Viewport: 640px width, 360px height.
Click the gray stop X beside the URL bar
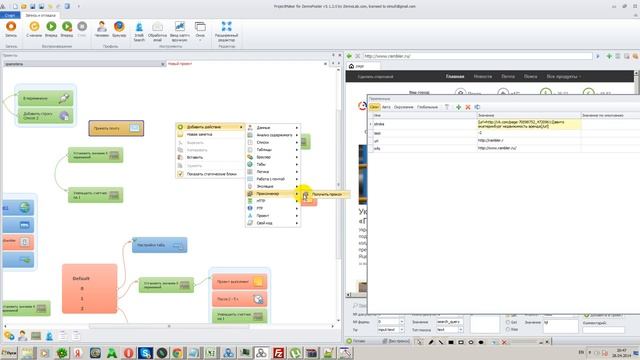[x=358, y=56]
